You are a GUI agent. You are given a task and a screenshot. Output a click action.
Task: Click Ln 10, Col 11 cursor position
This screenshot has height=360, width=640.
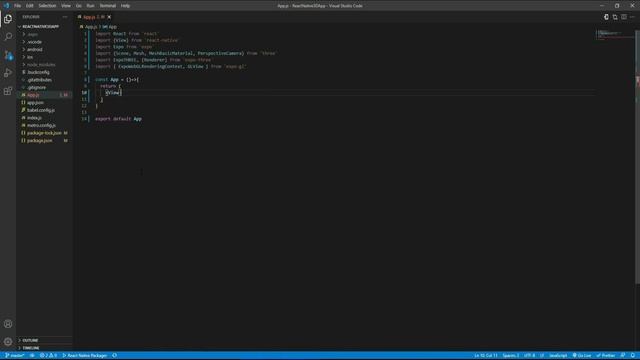click(x=486, y=356)
